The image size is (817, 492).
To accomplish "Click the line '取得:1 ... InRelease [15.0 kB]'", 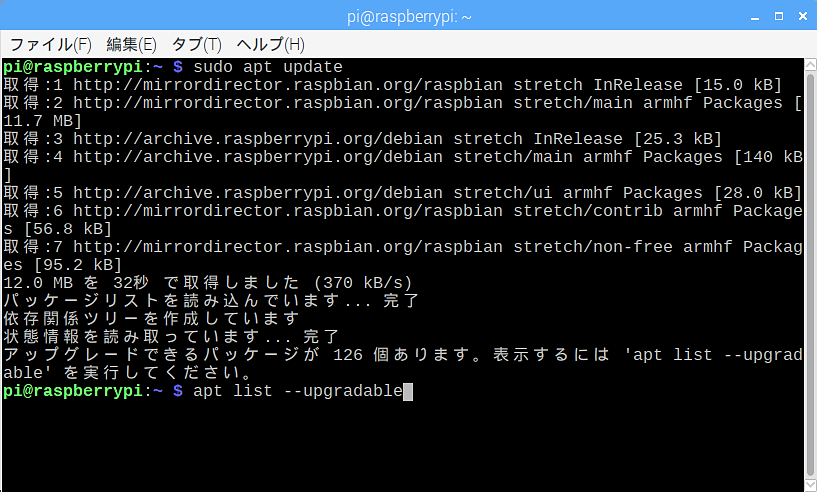I will click(392, 85).
